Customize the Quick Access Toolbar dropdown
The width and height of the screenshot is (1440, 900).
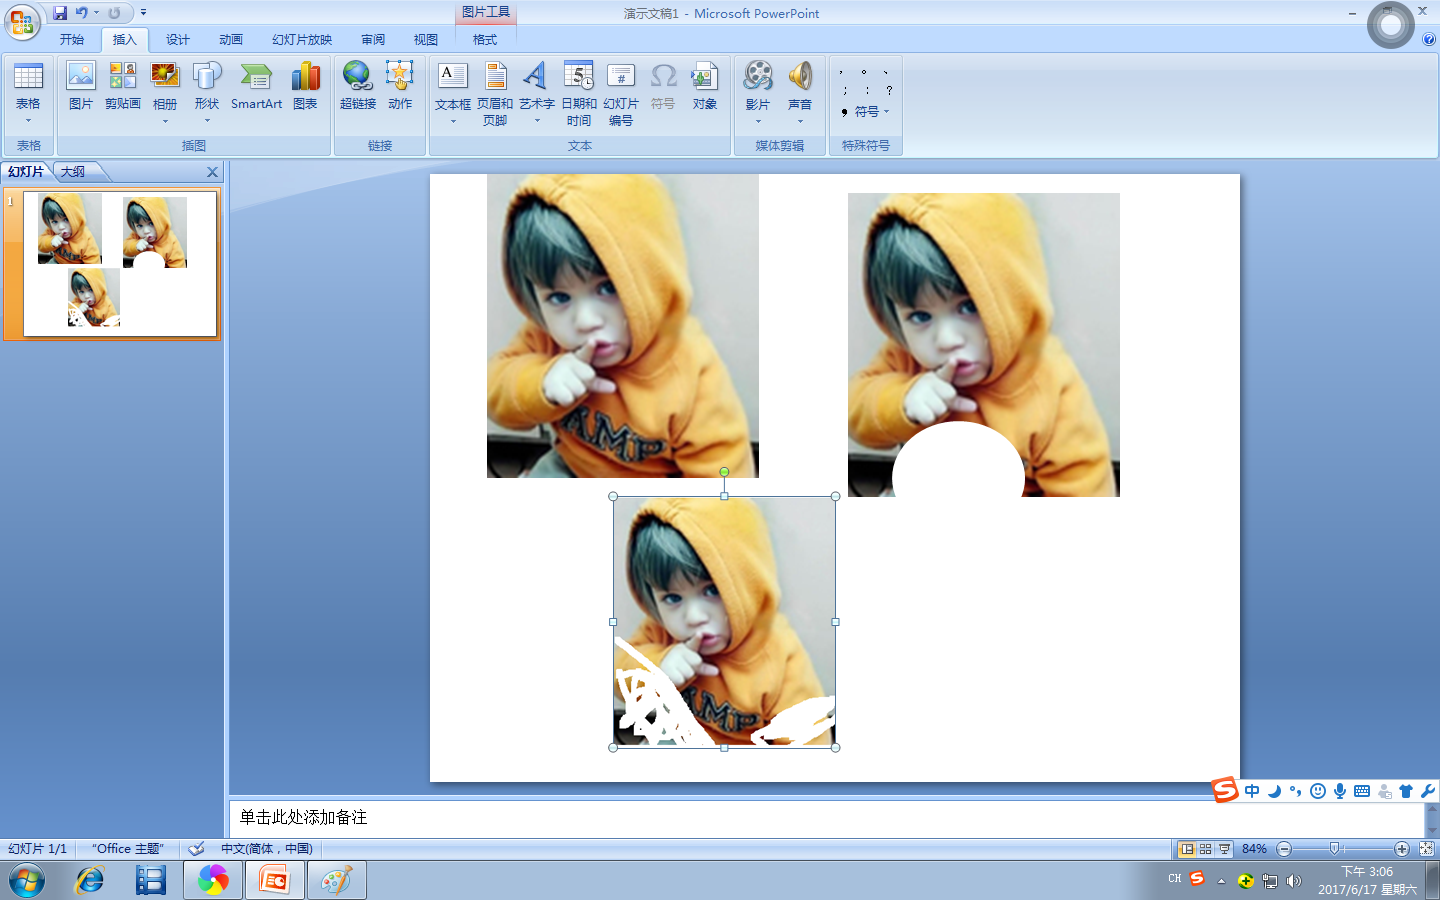click(x=143, y=13)
